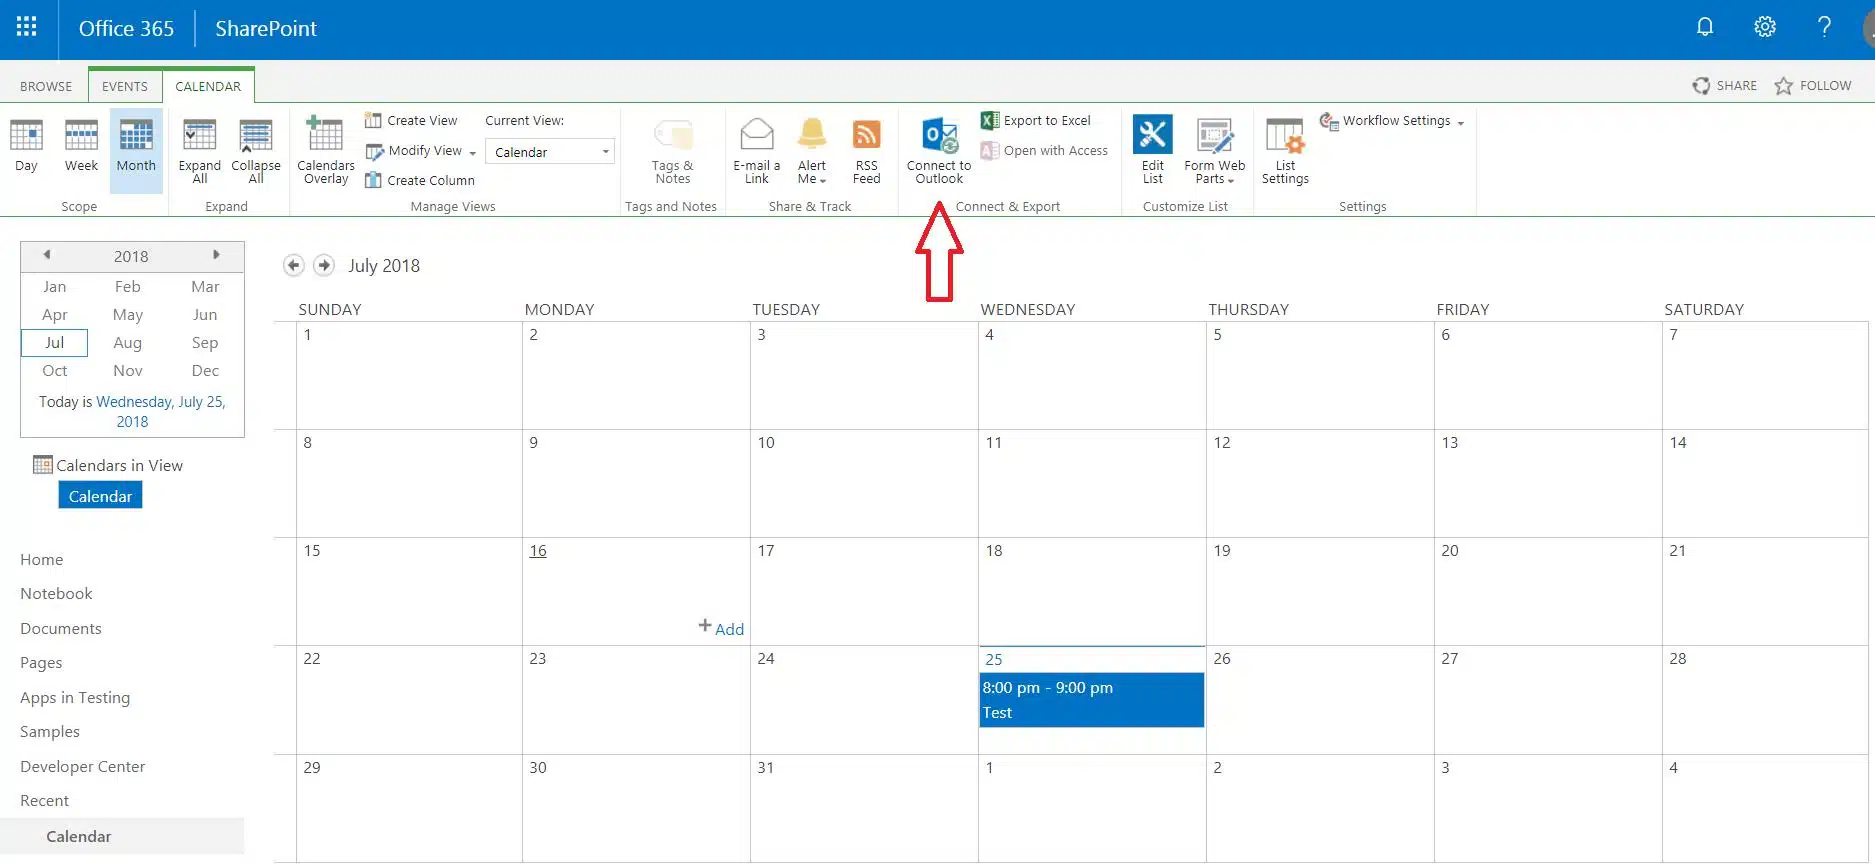This screenshot has width=1875, height=865.
Task: Open the Office 365 app launcher
Action: 27,27
